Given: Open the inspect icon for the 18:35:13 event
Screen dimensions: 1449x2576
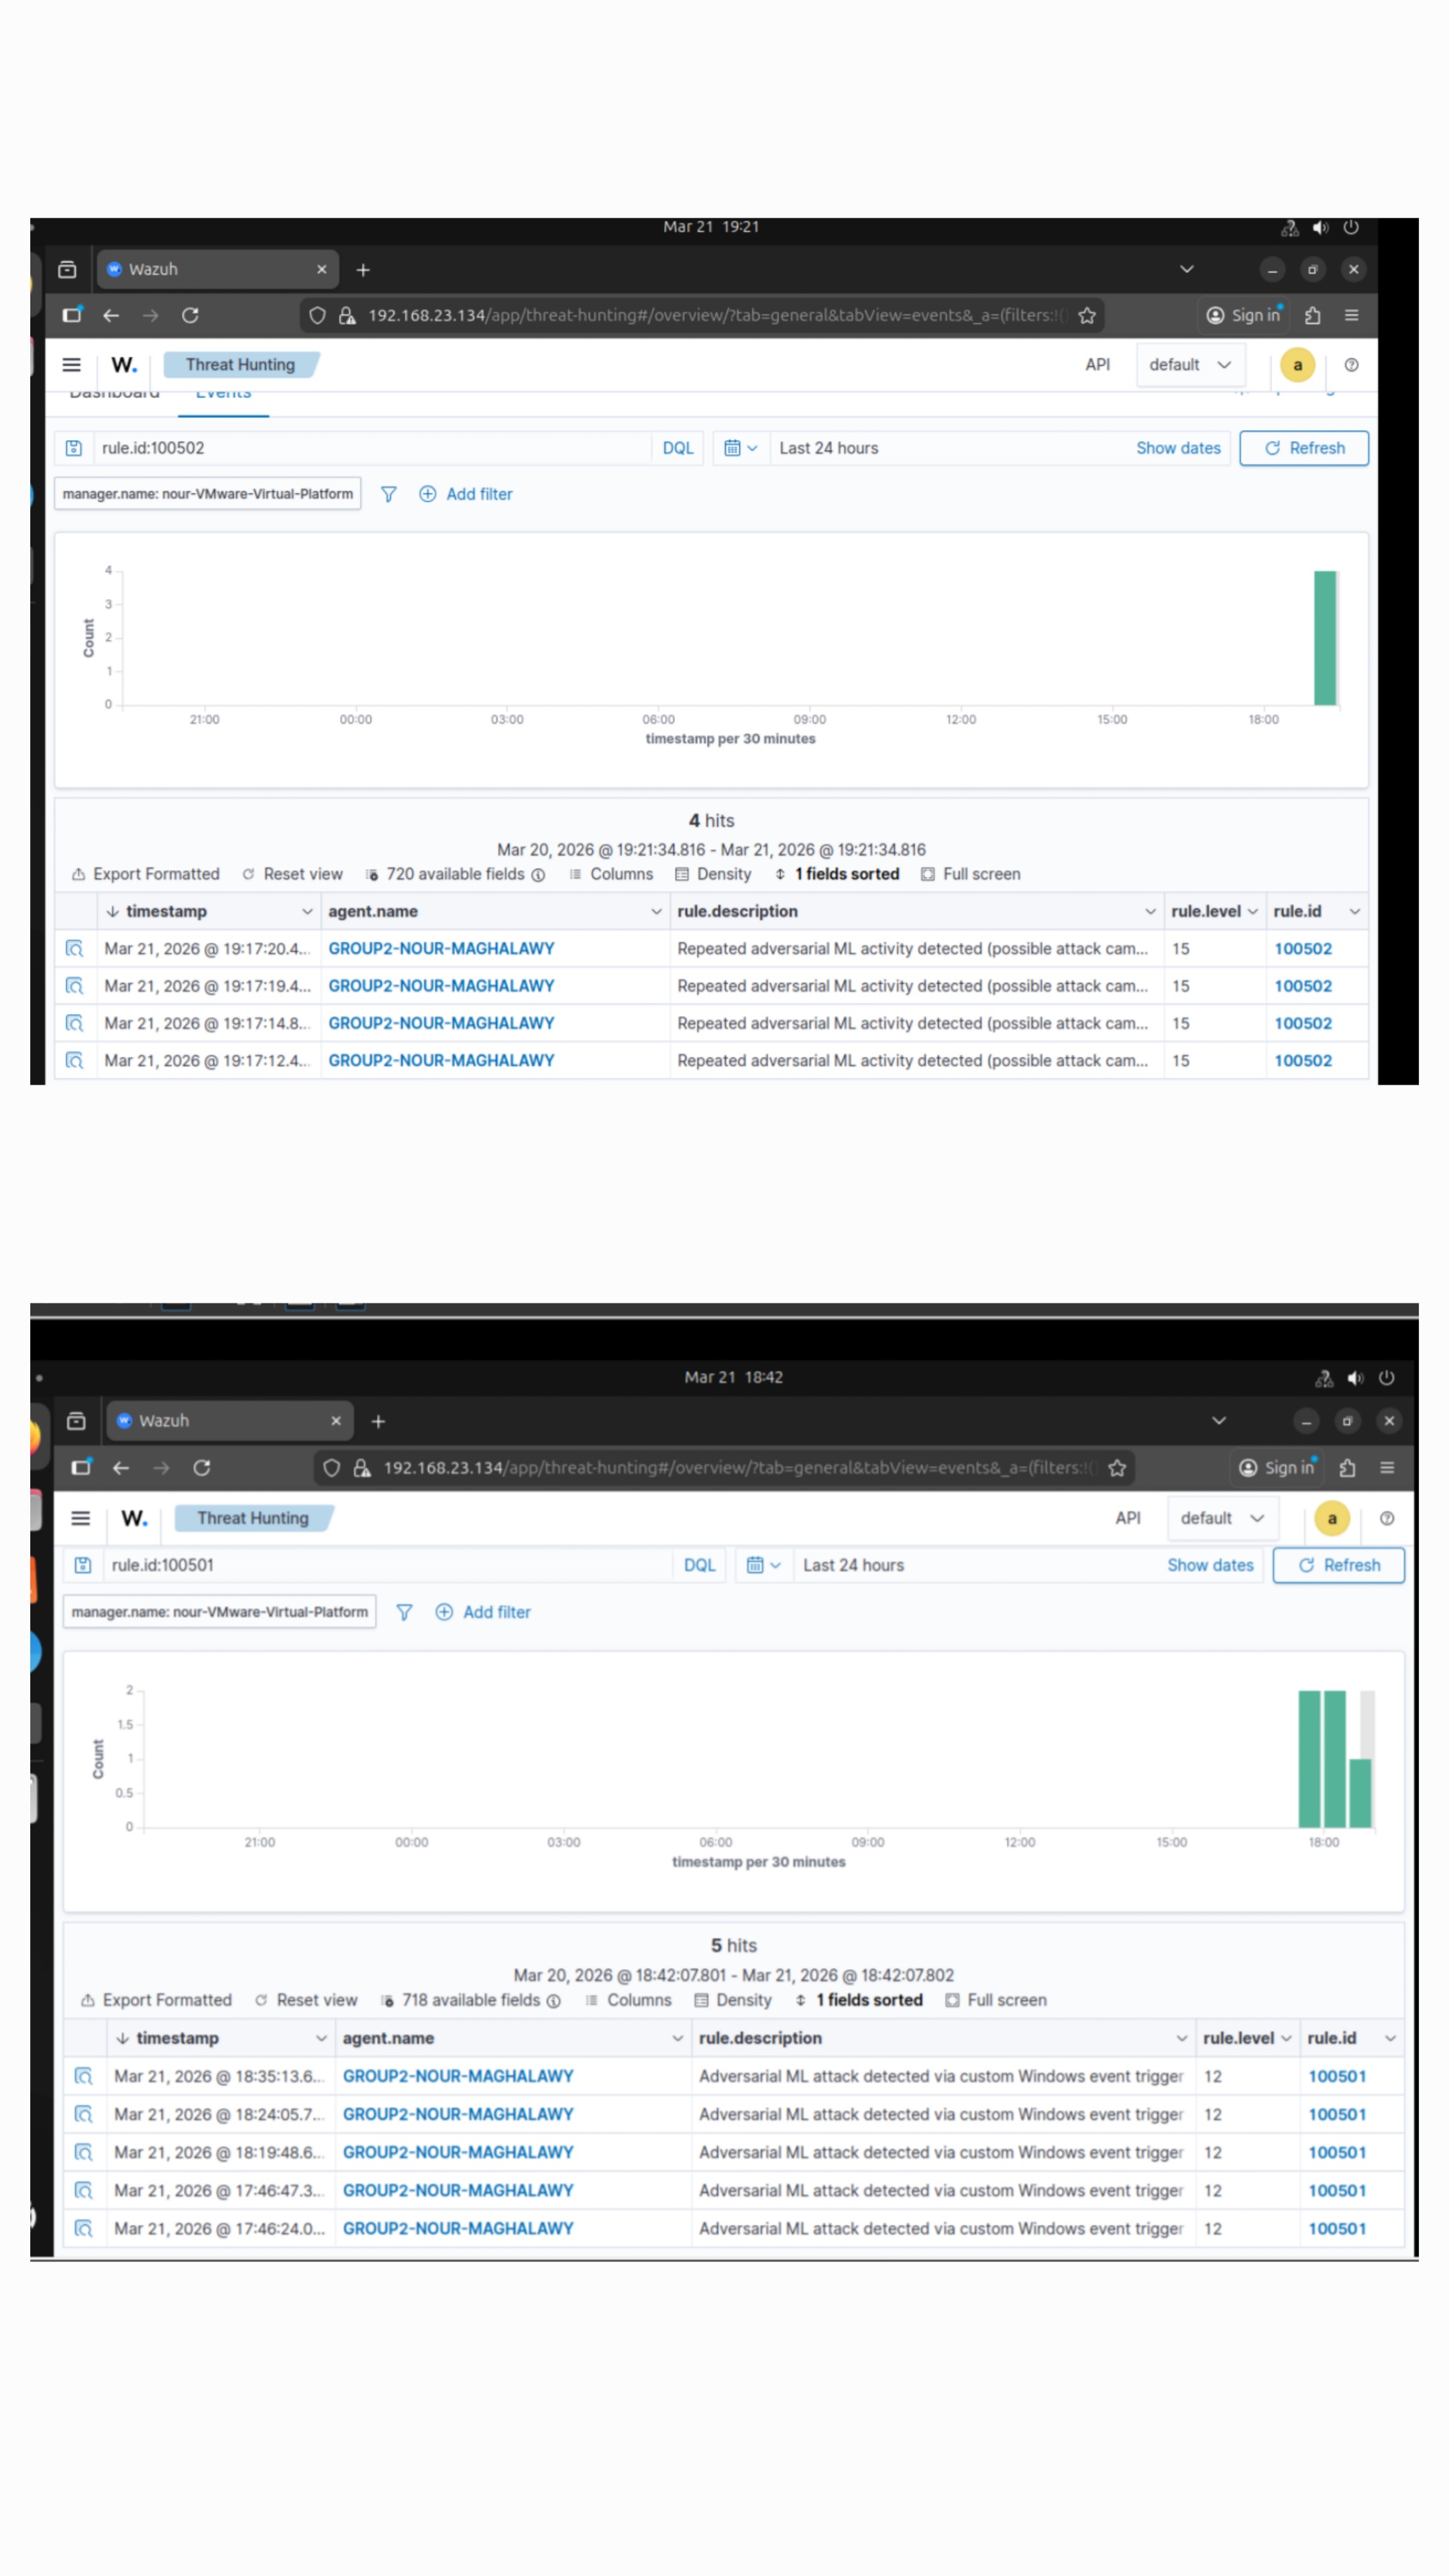Looking at the screenshot, I should click(x=84, y=2076).
